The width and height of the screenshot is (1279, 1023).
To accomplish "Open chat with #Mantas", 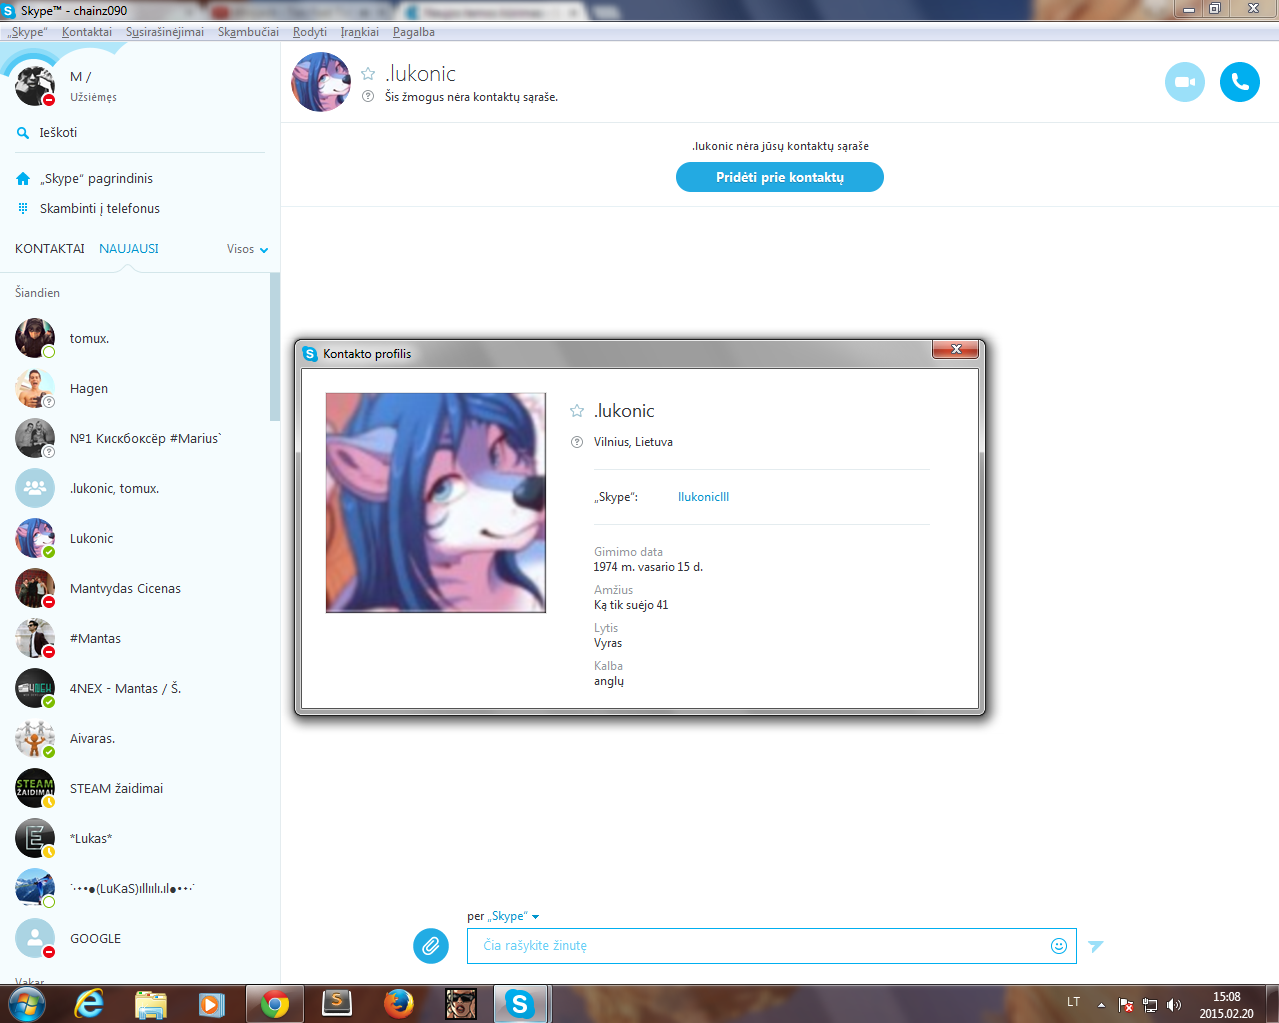I will (x=135, y=638).
